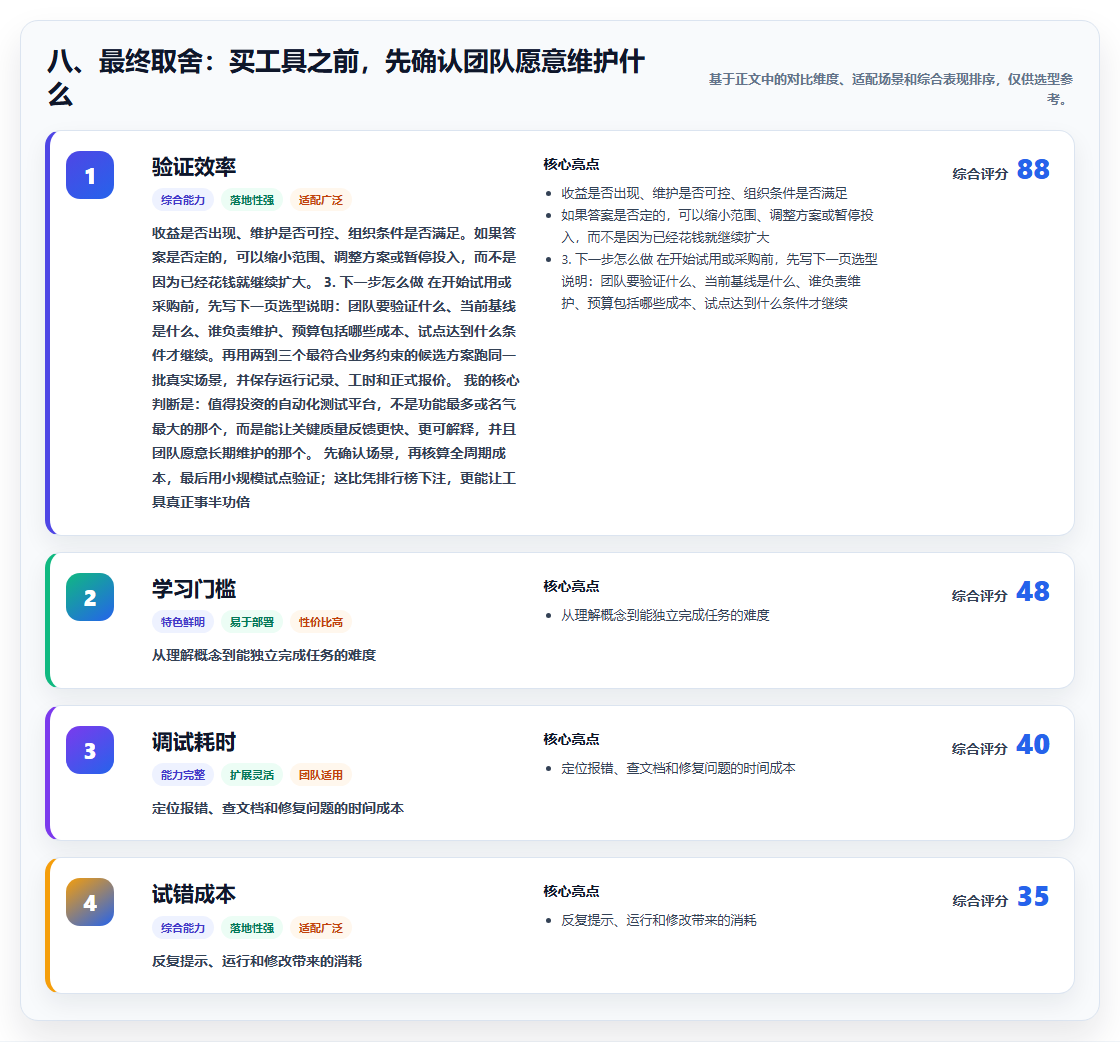Image resolution: width=1120 pixels, height=1042 pixels.
Task: Click bullet 如果答案是否定的
Action: [717, 226]
